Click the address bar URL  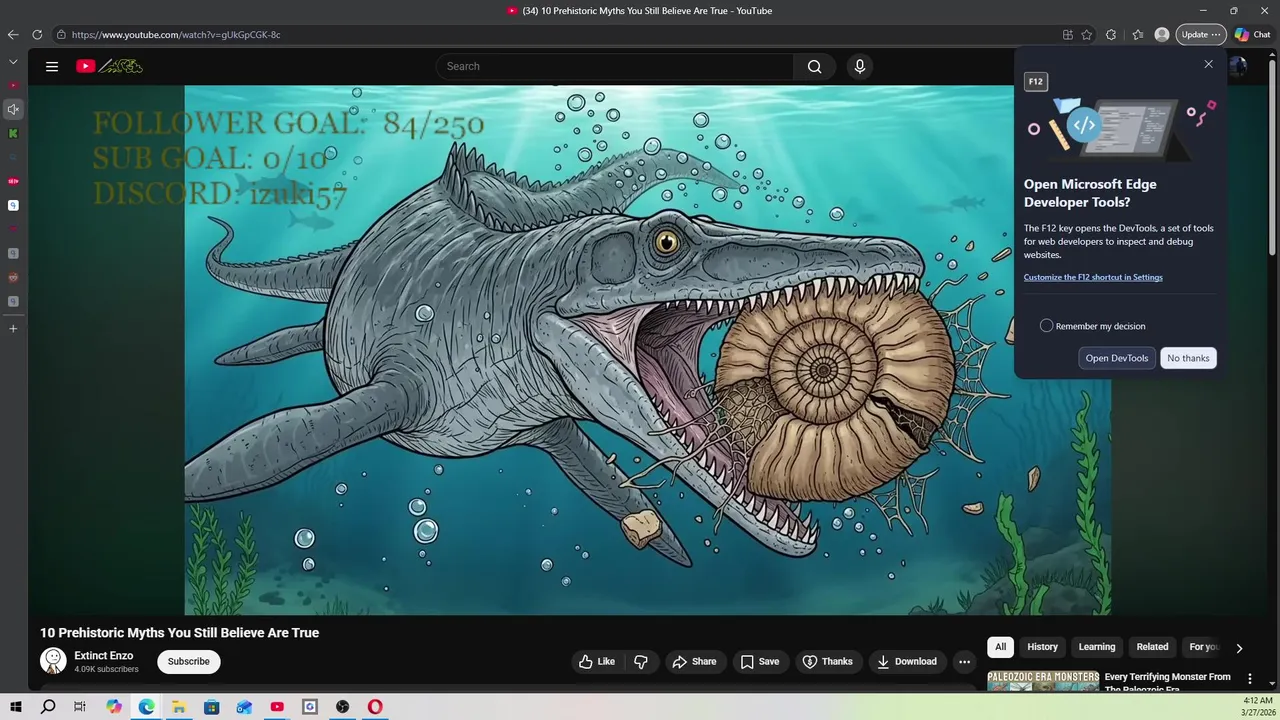[176, 35]
